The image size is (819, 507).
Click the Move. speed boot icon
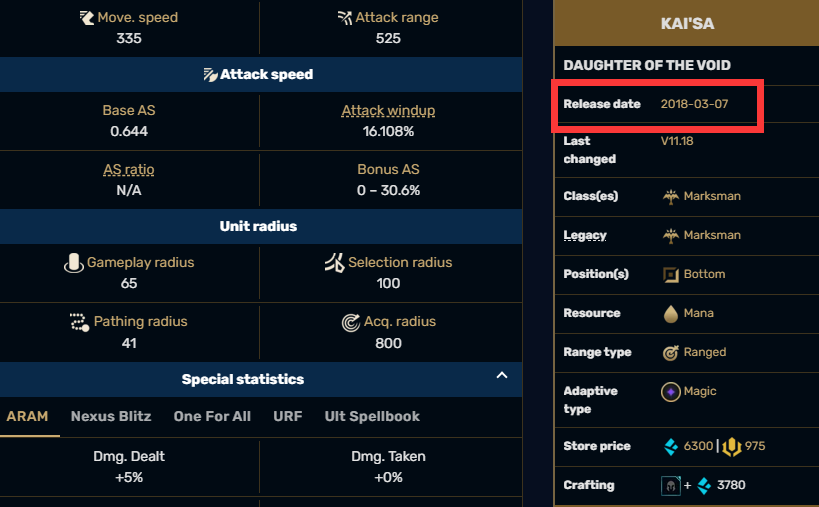point(87,18)
